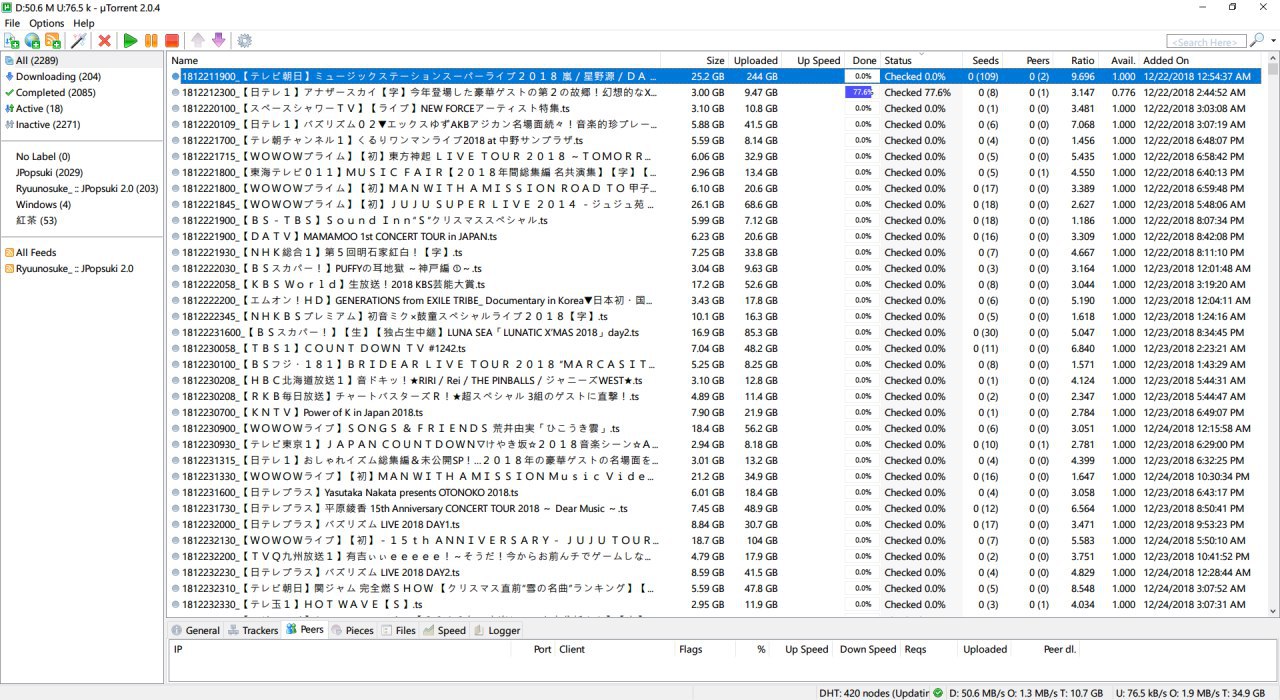Viewport: 1280px width, 700px height.
Task: Select the Active (18) category
Action: pos(82,109)
